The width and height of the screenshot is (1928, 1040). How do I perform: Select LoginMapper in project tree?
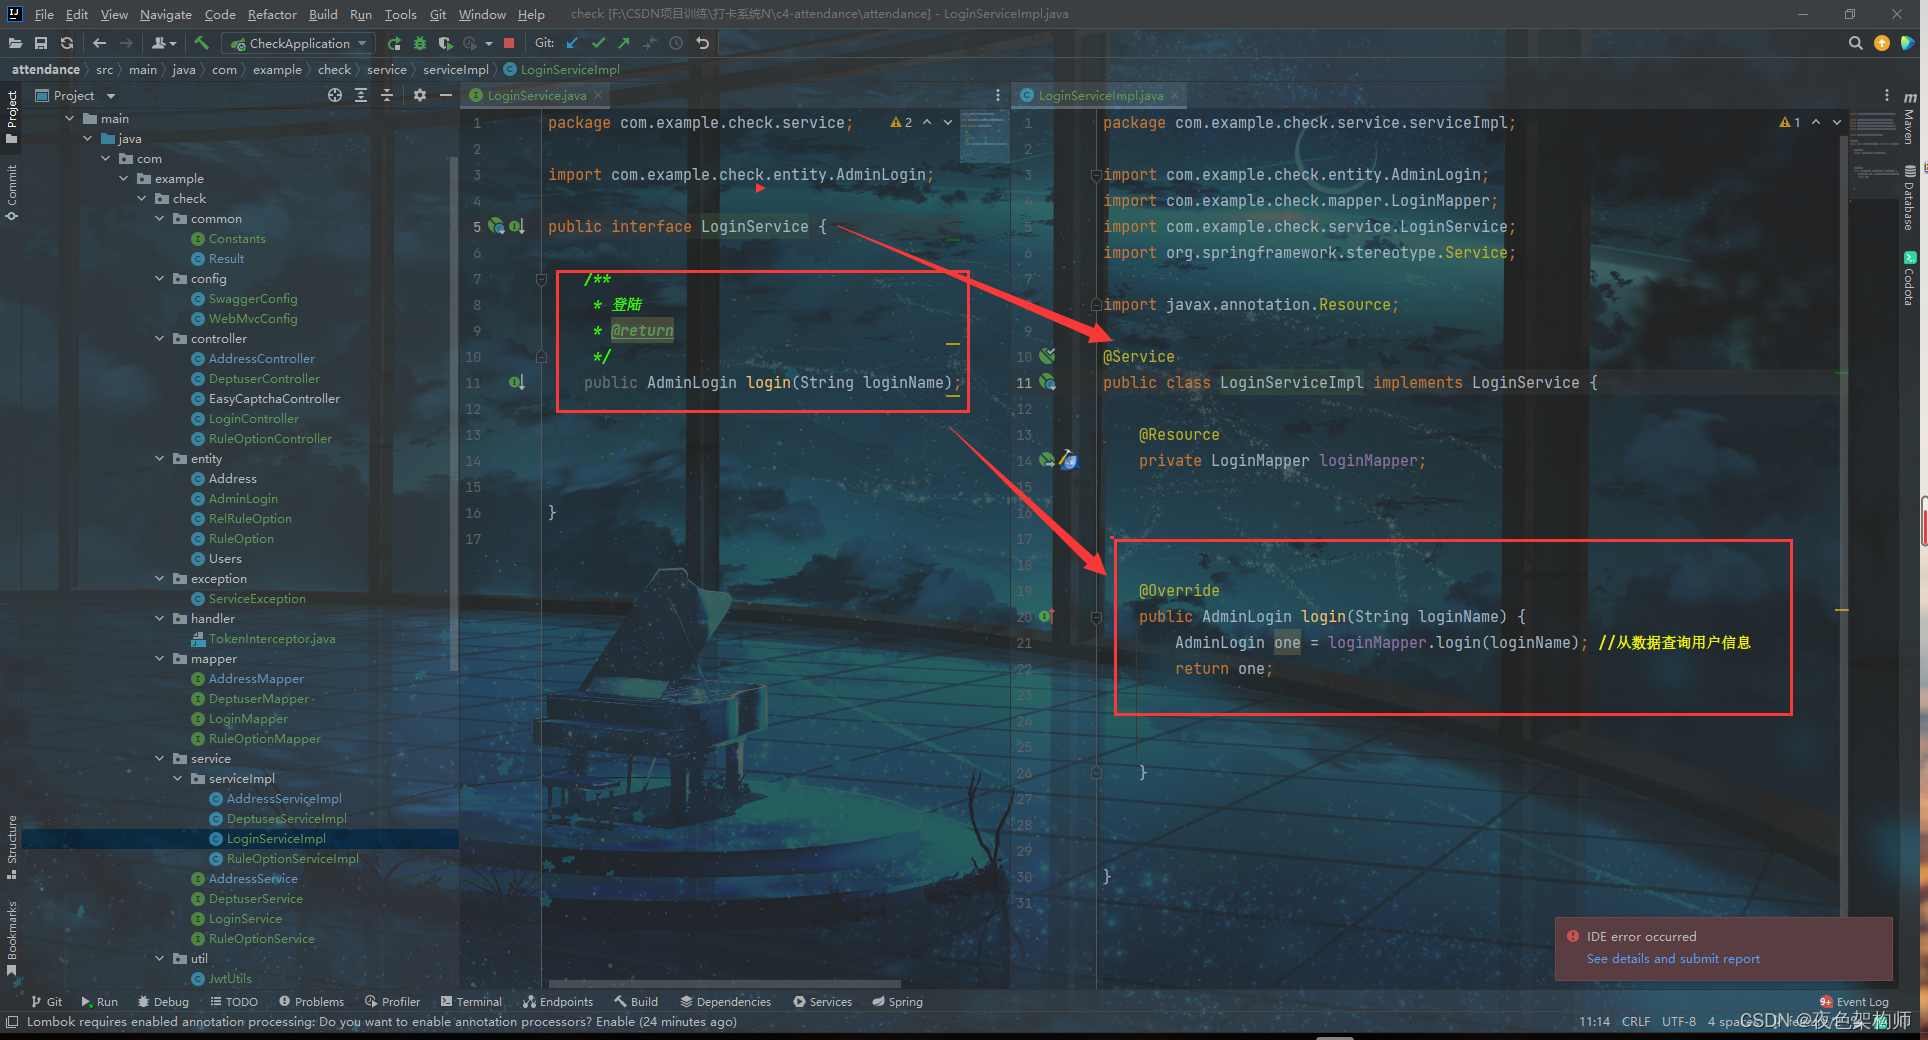click(248, 719)
